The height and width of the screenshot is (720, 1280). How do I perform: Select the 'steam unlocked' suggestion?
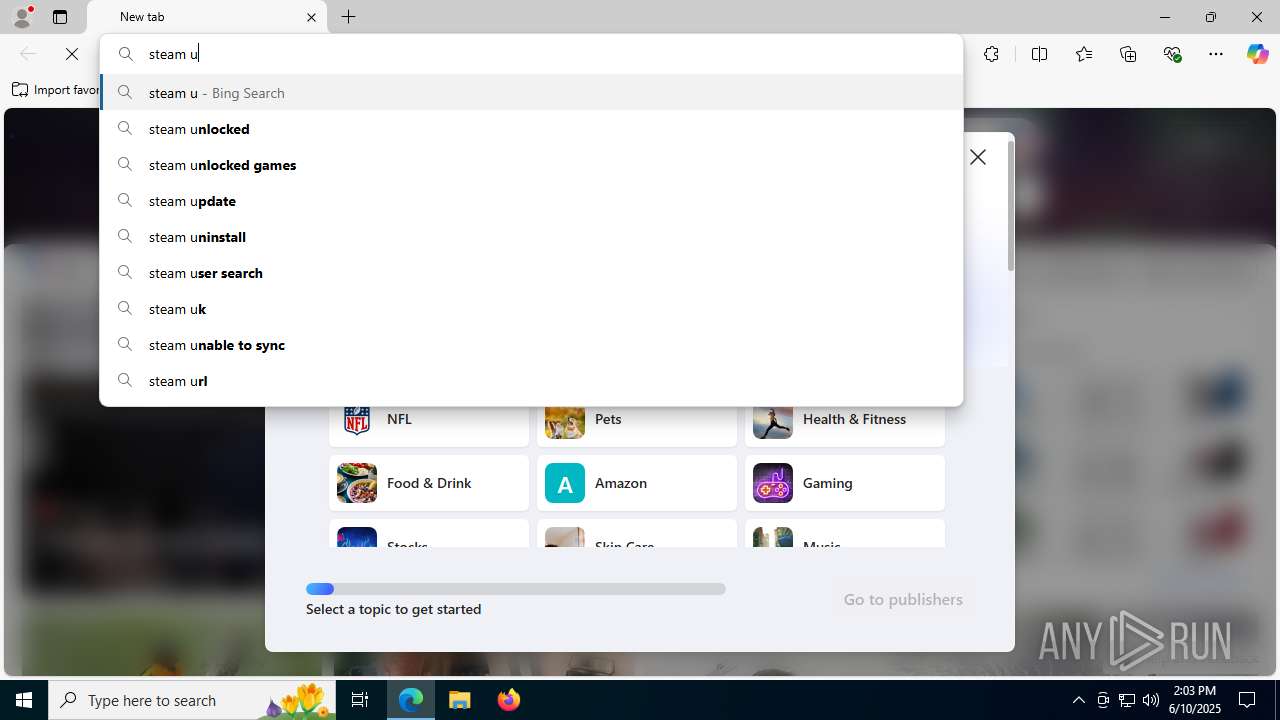(531, 129)
